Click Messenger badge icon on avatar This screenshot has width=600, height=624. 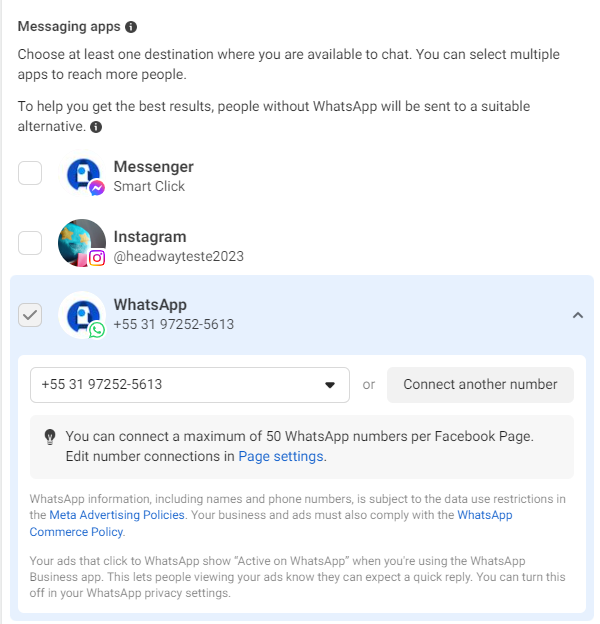97,188
